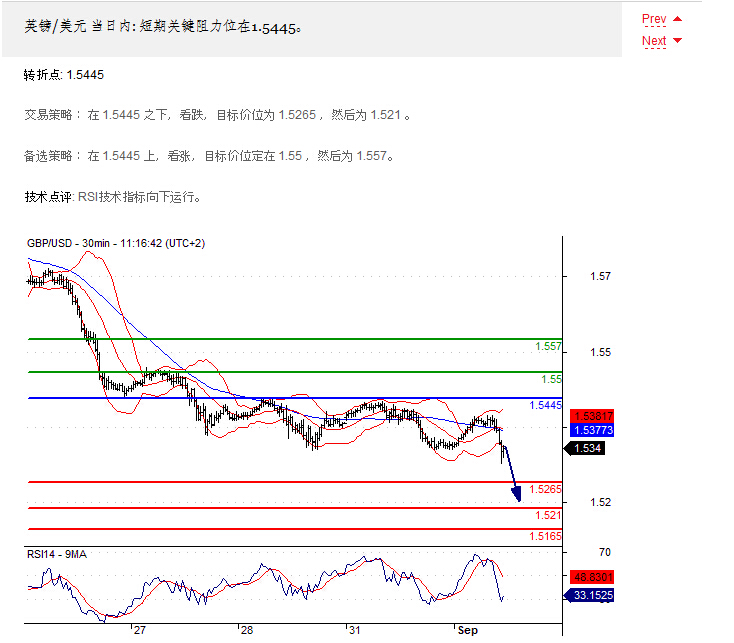Click the green 1.55 resistance label

click(551, 379)
